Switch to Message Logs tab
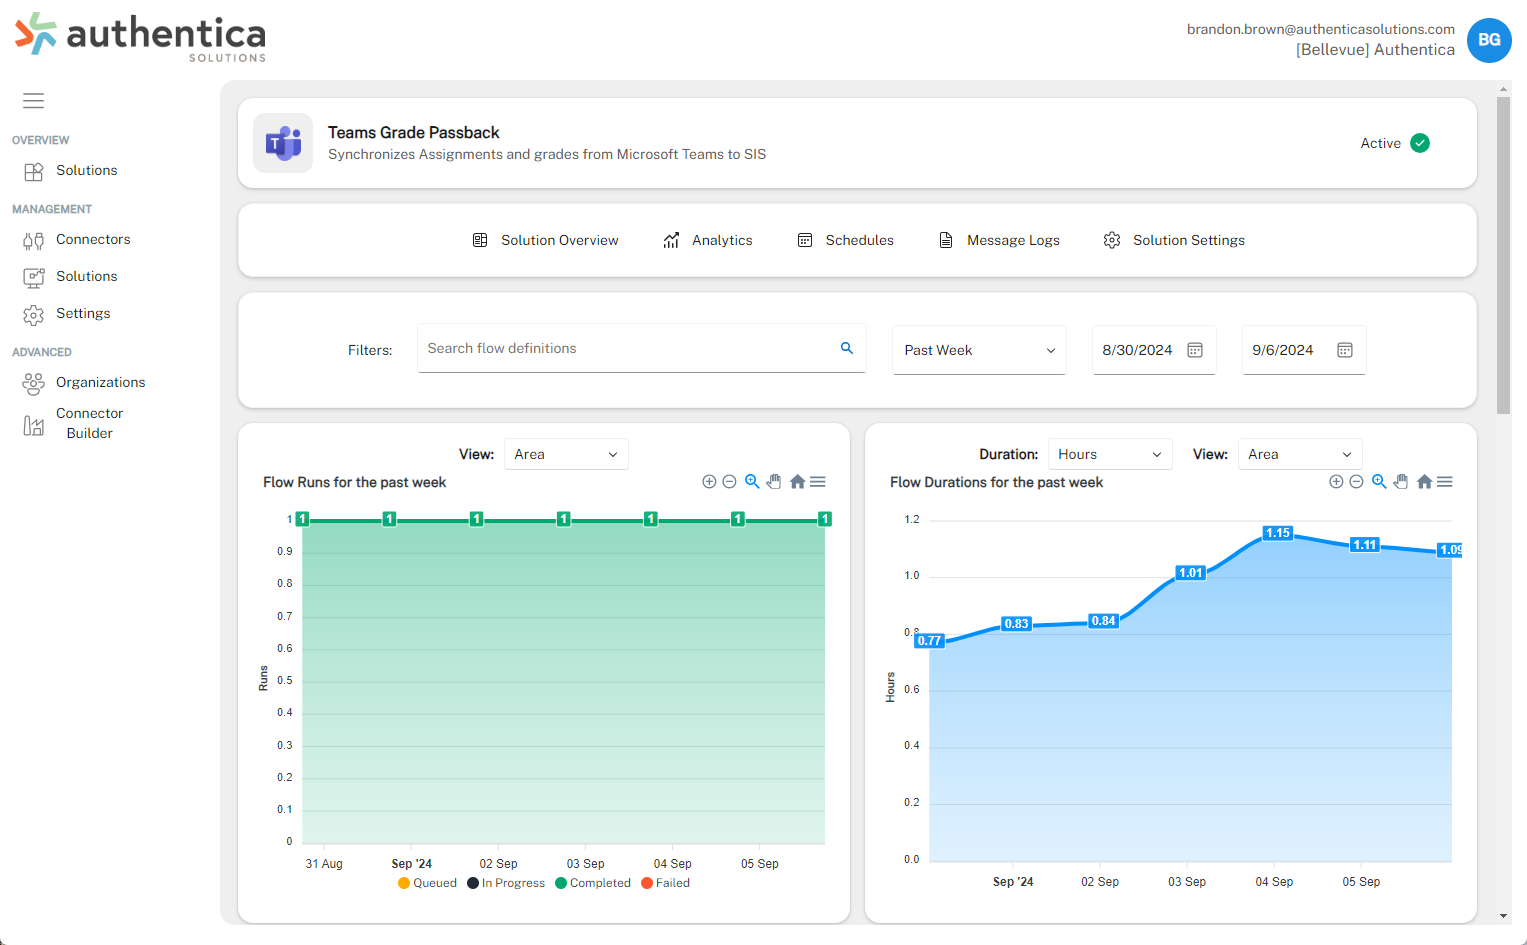The image size is (1527, 945). [x=999, y=240]
